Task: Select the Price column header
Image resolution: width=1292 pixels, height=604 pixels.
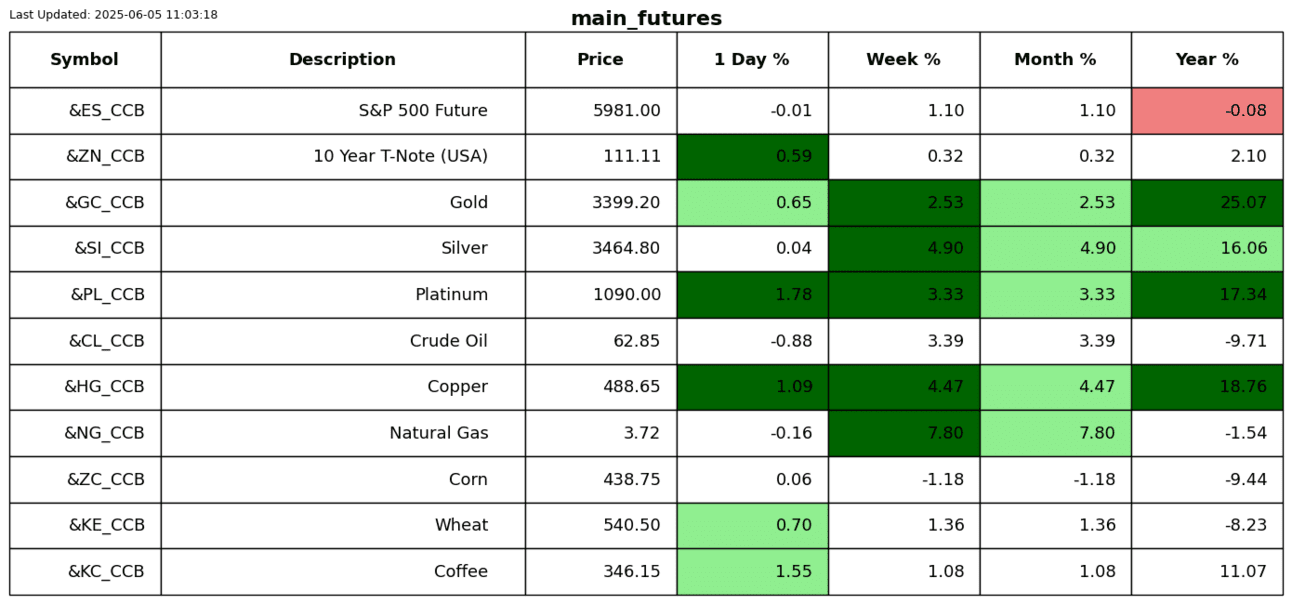Action: point(600,60)
